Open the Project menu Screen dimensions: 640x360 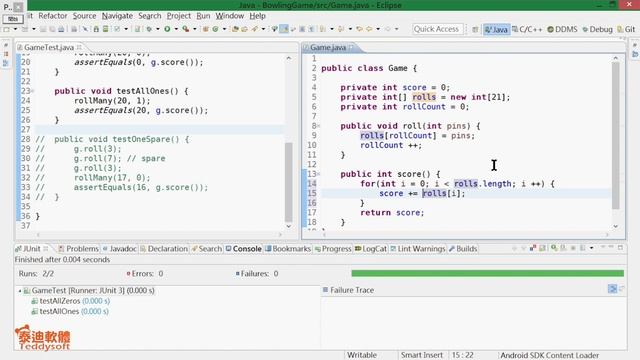pos(179,16)
